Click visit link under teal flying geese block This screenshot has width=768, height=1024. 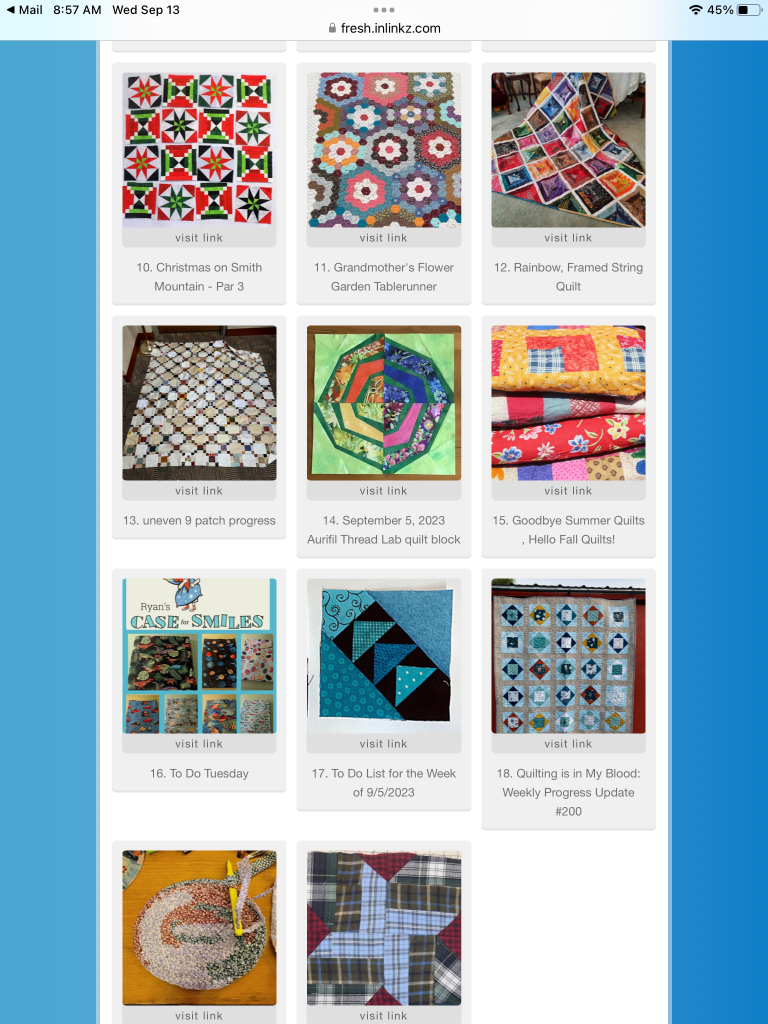click(384, 744)
